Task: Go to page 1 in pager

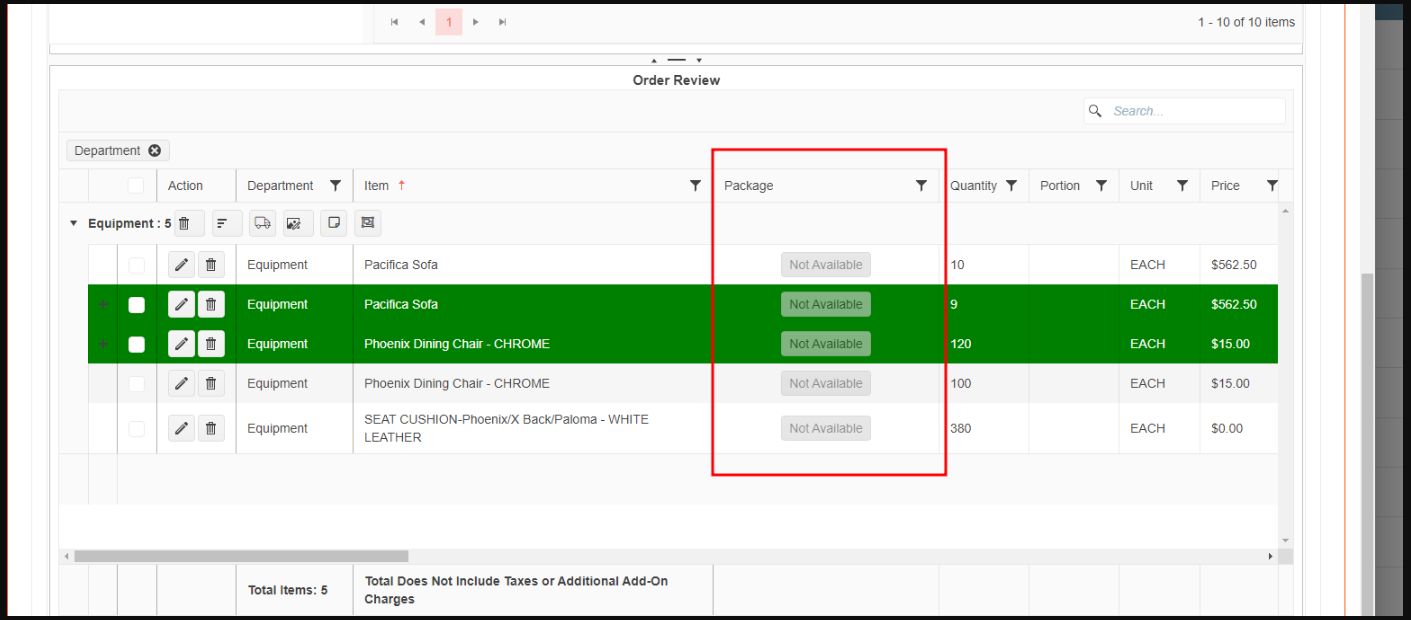Action: [x=449, y=22]
